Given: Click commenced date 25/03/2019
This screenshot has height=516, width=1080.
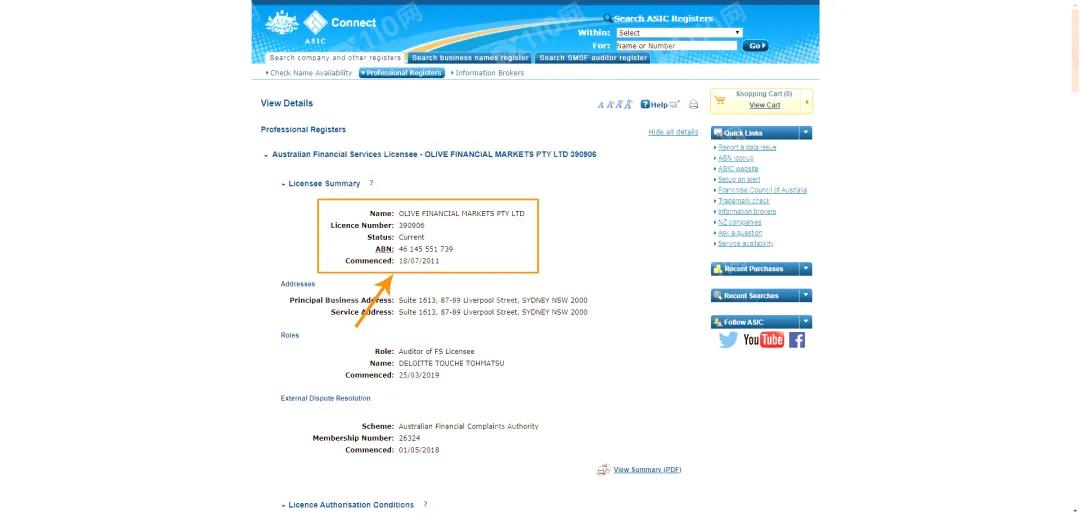Looking at the screenshot, I should pyautogui.click(x=419, y=375).
